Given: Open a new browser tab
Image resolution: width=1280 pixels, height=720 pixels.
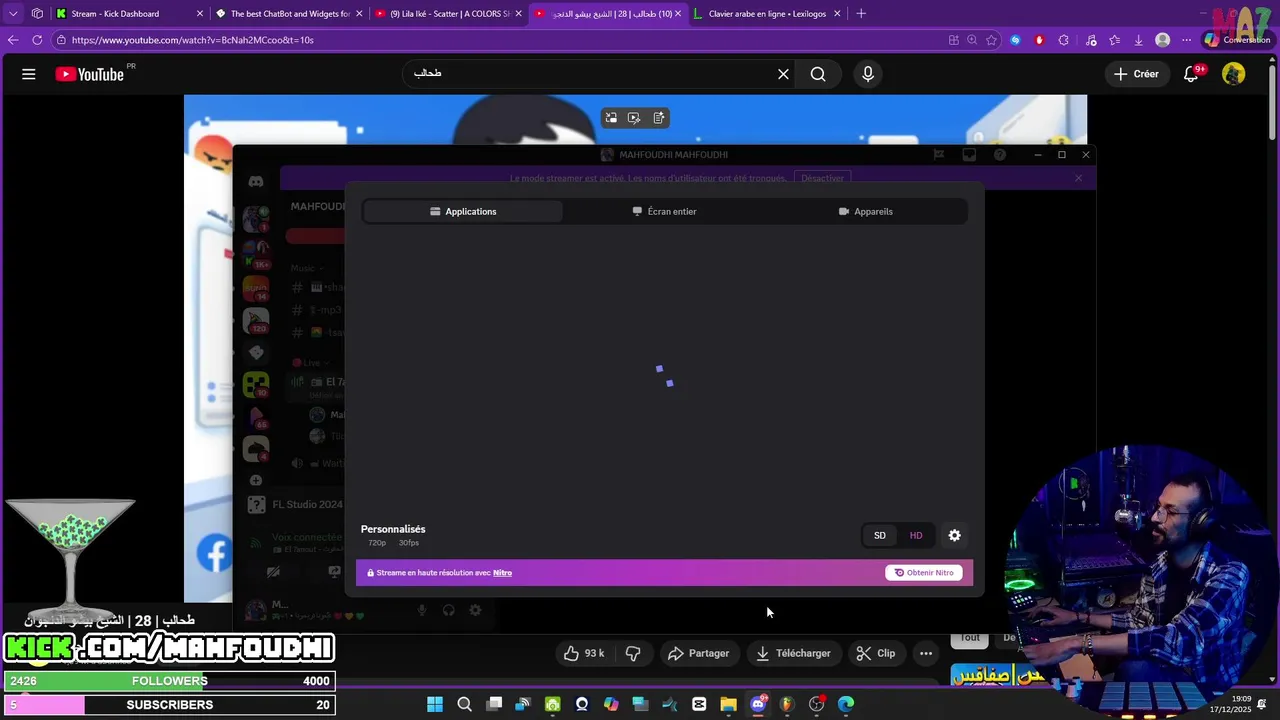Looking at the screenshot, I should tap(861, 14).
